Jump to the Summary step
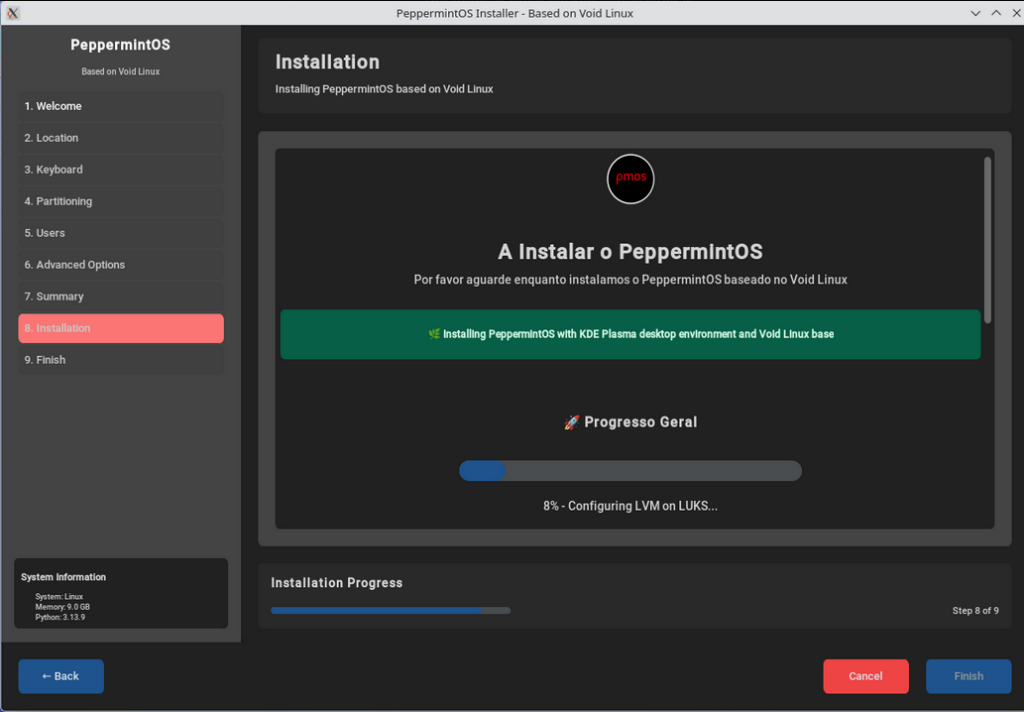1024x712 pixels. 121,297
